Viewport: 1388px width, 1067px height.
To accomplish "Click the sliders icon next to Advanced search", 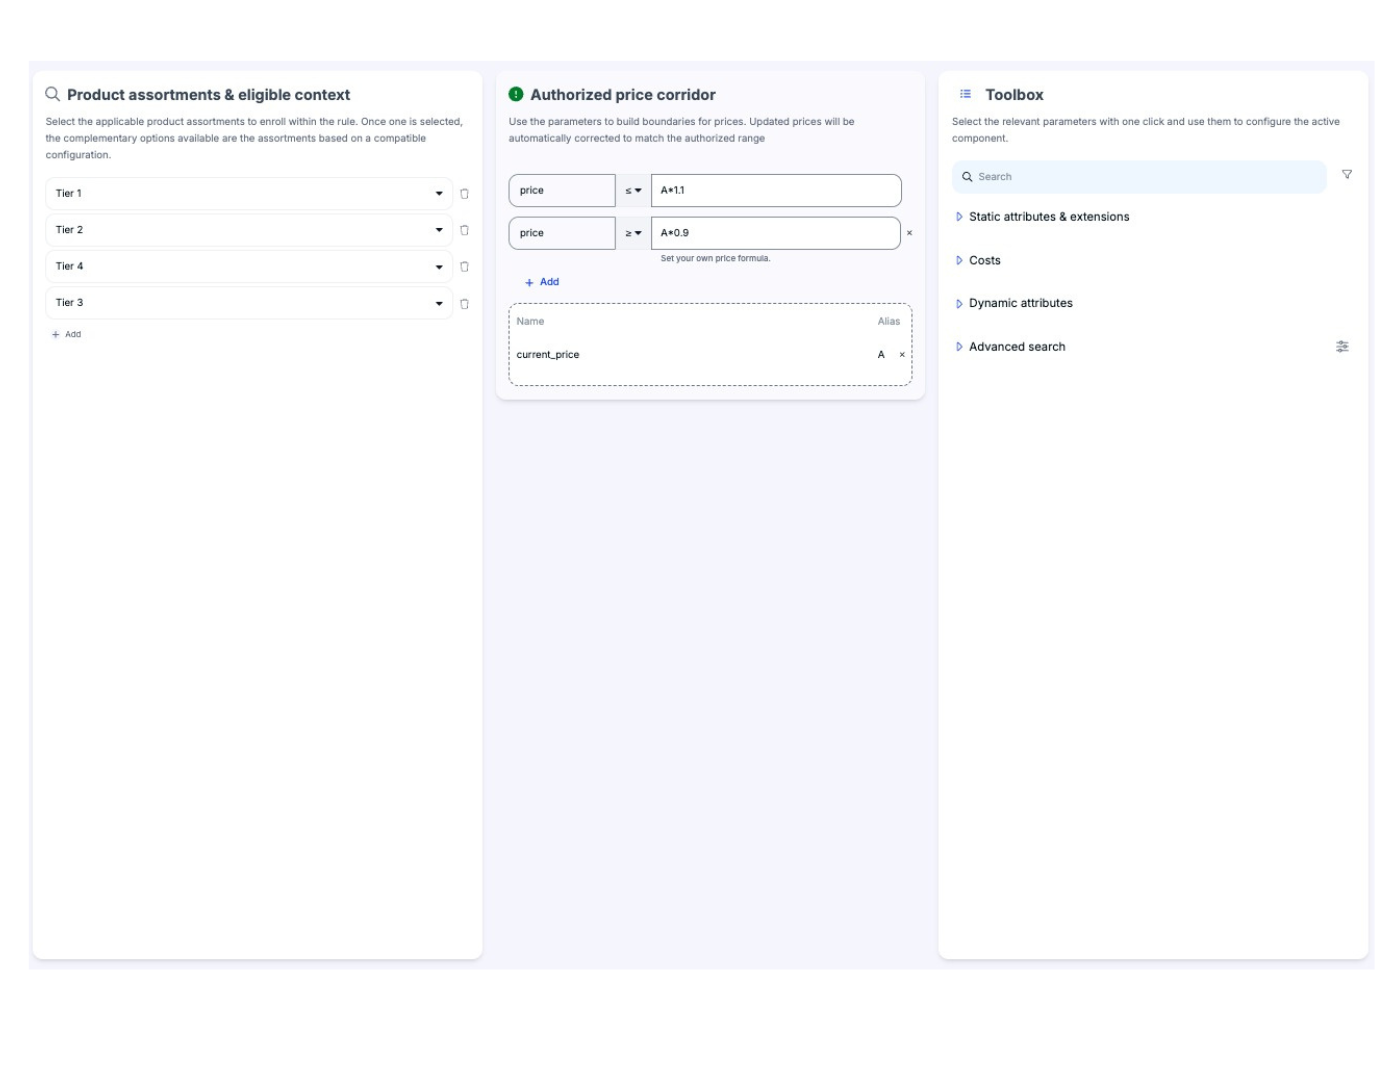I will 1343,345.
